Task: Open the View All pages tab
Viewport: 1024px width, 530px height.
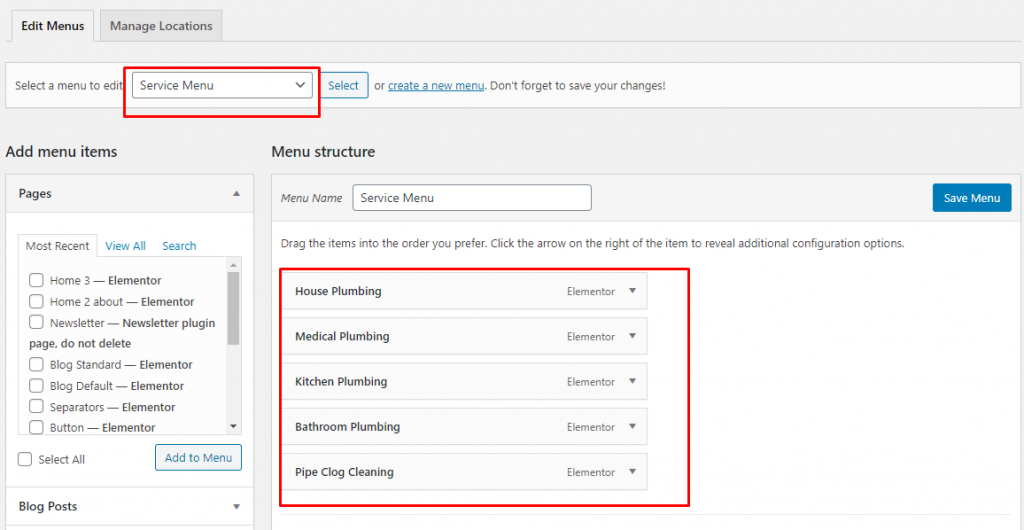Action: coord(125,246)
